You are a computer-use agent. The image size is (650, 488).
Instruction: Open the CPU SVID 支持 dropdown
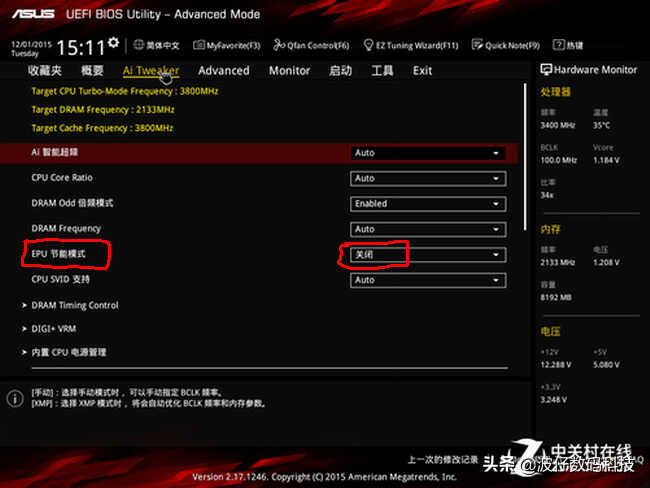[428, 280]
